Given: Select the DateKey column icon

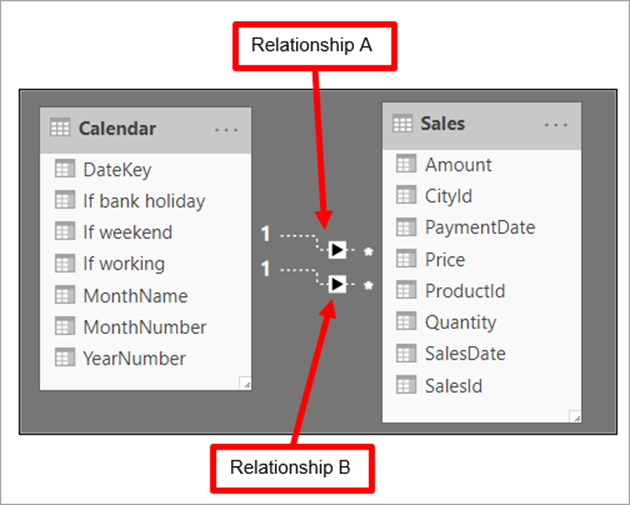Looking at the screenshot, I should coord(65,168).
